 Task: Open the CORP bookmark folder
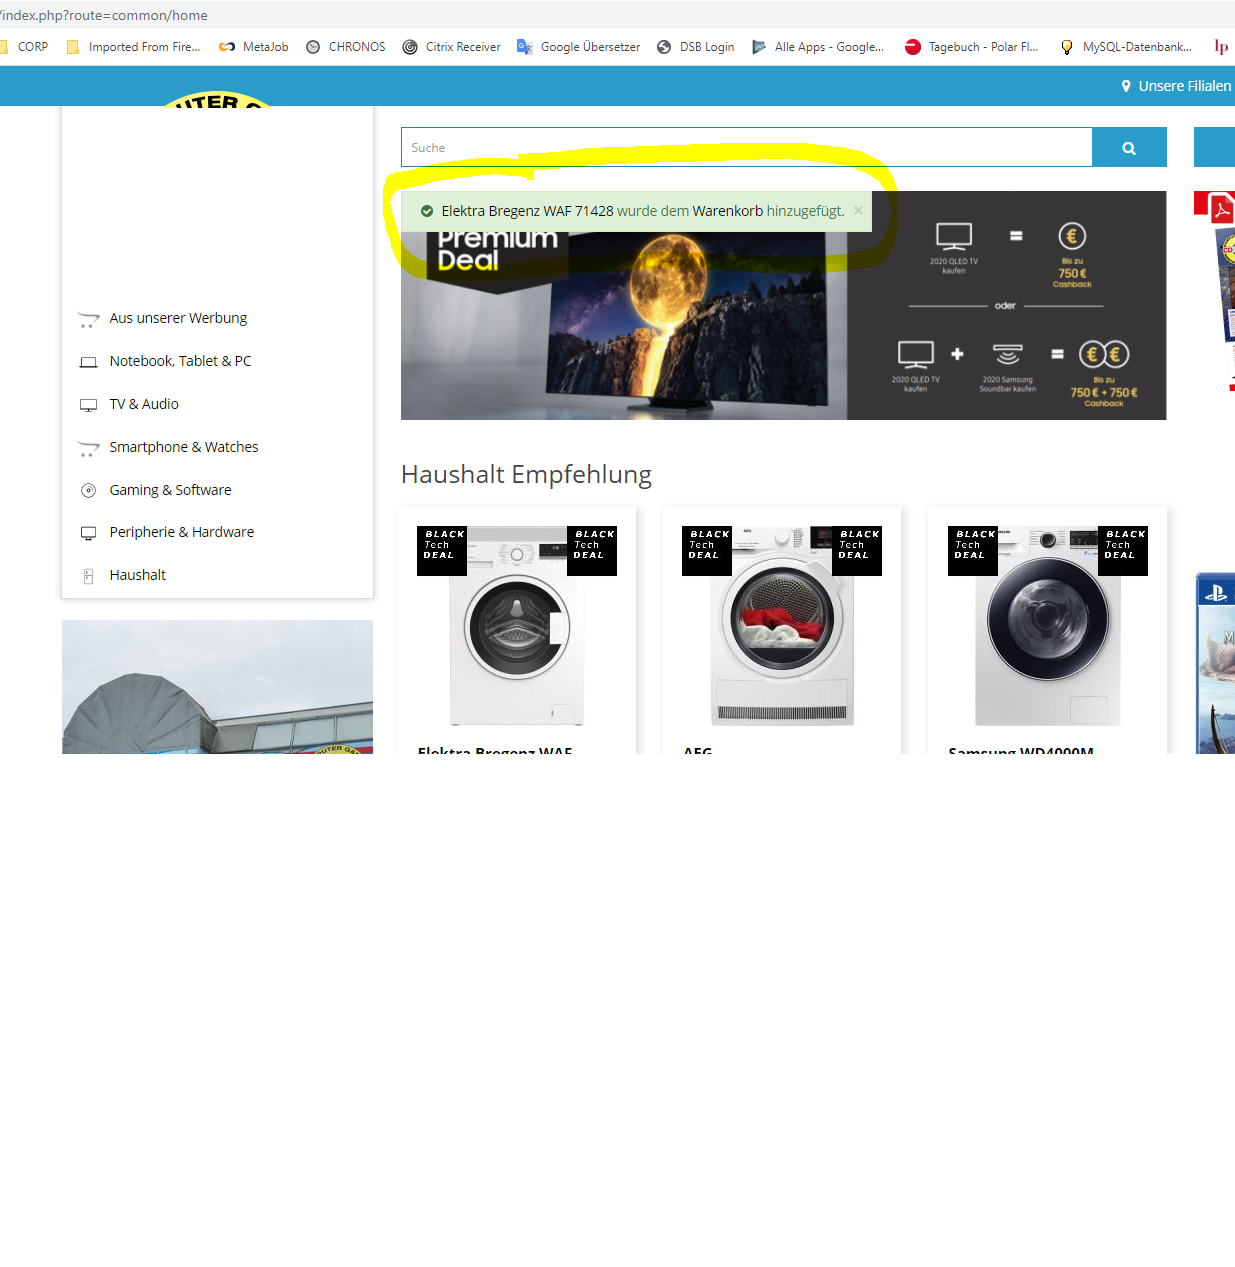pos(24,47)
